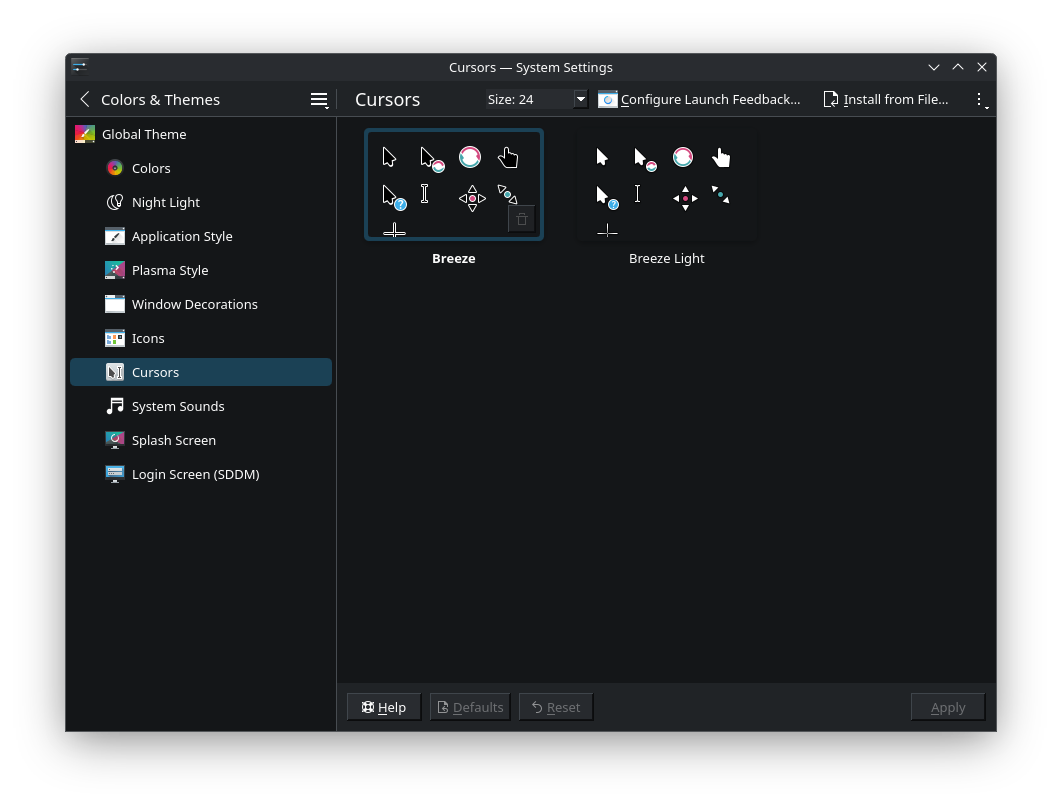Delete Breeze cursor theme via trash icon
This screenshot has height=809, width=1062.
[521, 219]
